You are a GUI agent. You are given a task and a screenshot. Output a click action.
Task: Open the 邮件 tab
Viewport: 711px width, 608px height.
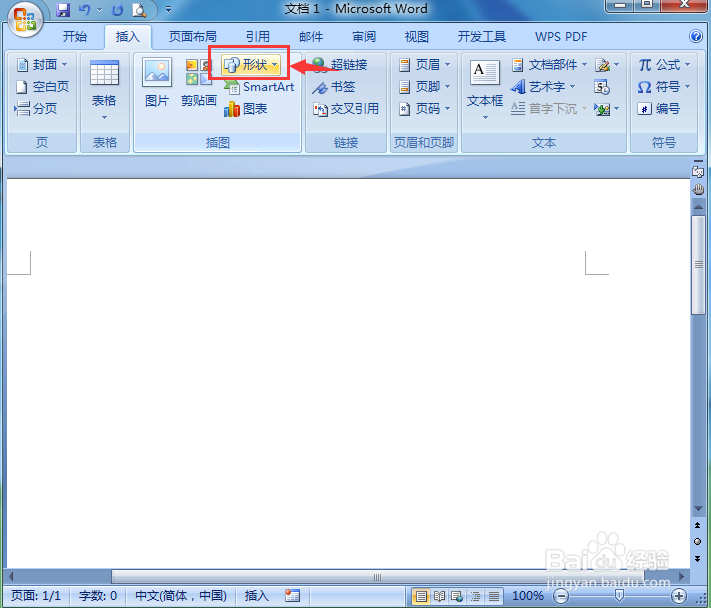311,36
